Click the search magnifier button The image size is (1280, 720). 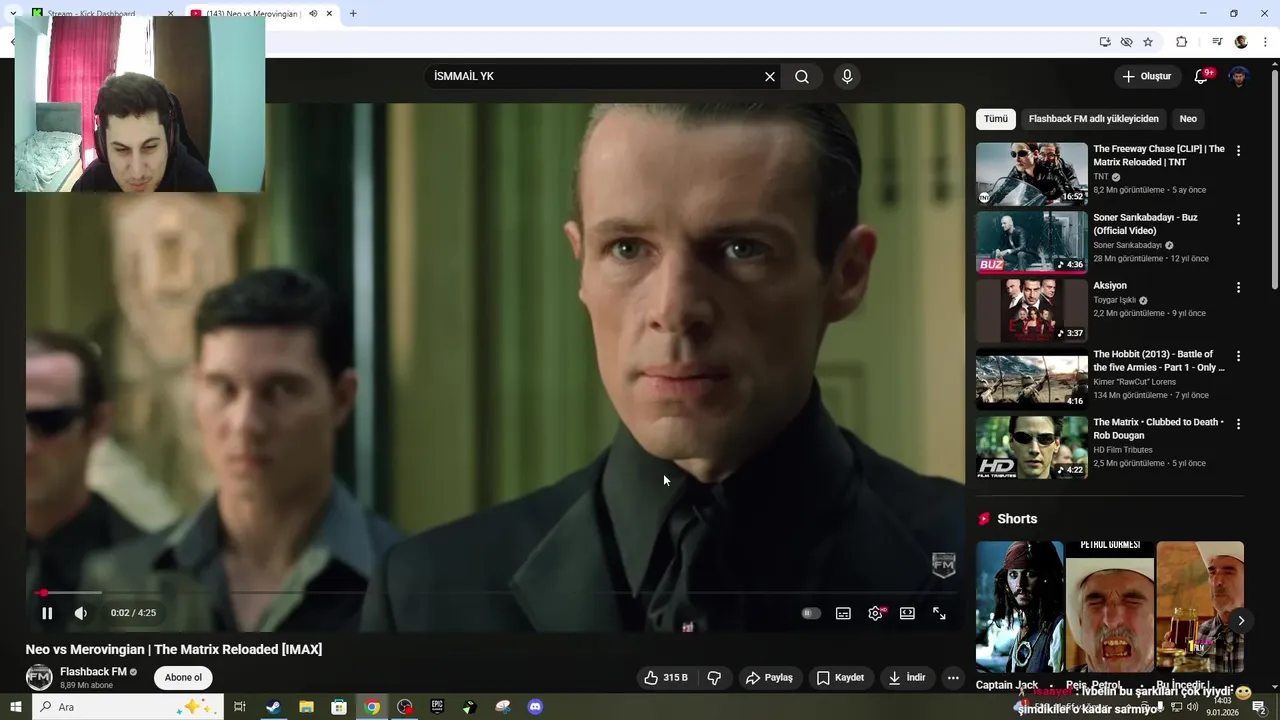point(802,77)
